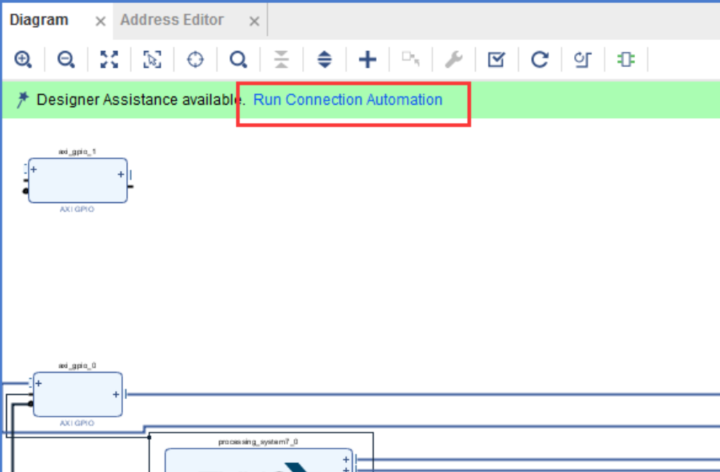Click the AXI GPIO label under axi_gpio_0
This screenshot has width=720, height=472.
(77, 423)
